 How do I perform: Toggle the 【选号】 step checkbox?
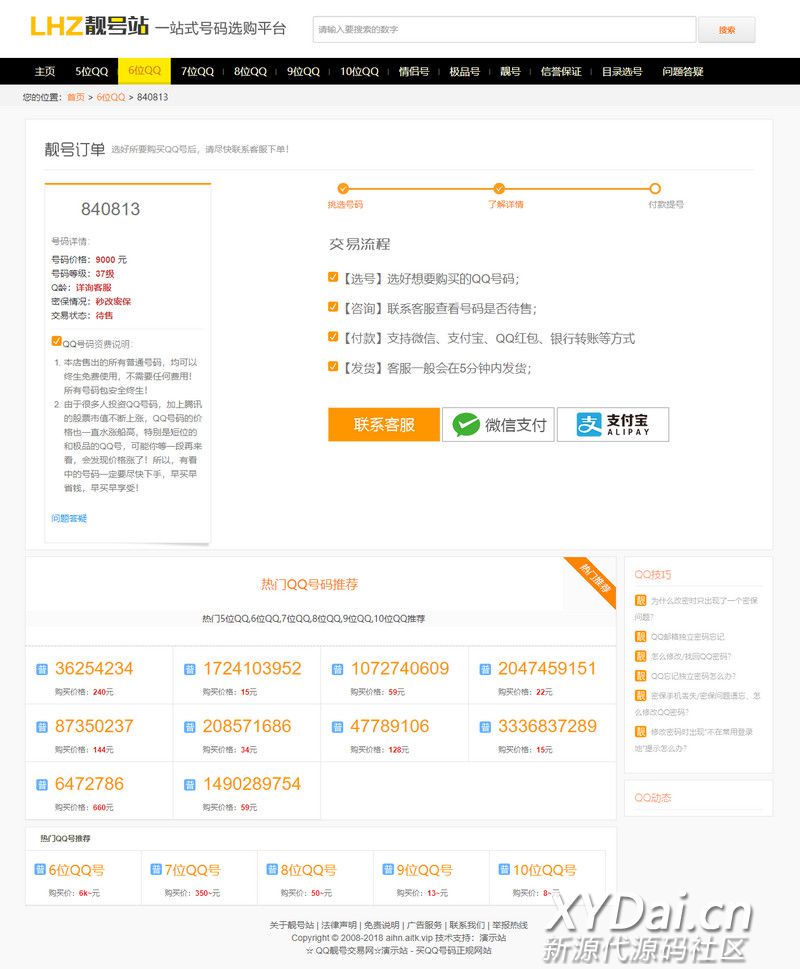(333, 278)
